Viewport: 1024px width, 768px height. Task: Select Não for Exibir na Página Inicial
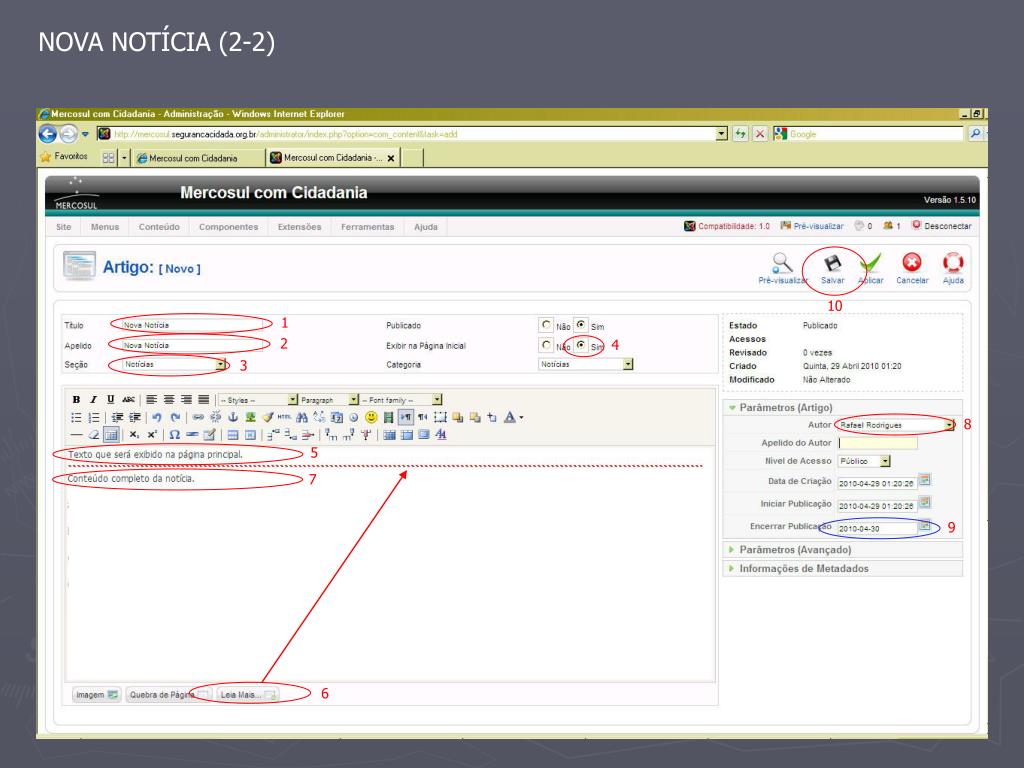click(546, 344)
